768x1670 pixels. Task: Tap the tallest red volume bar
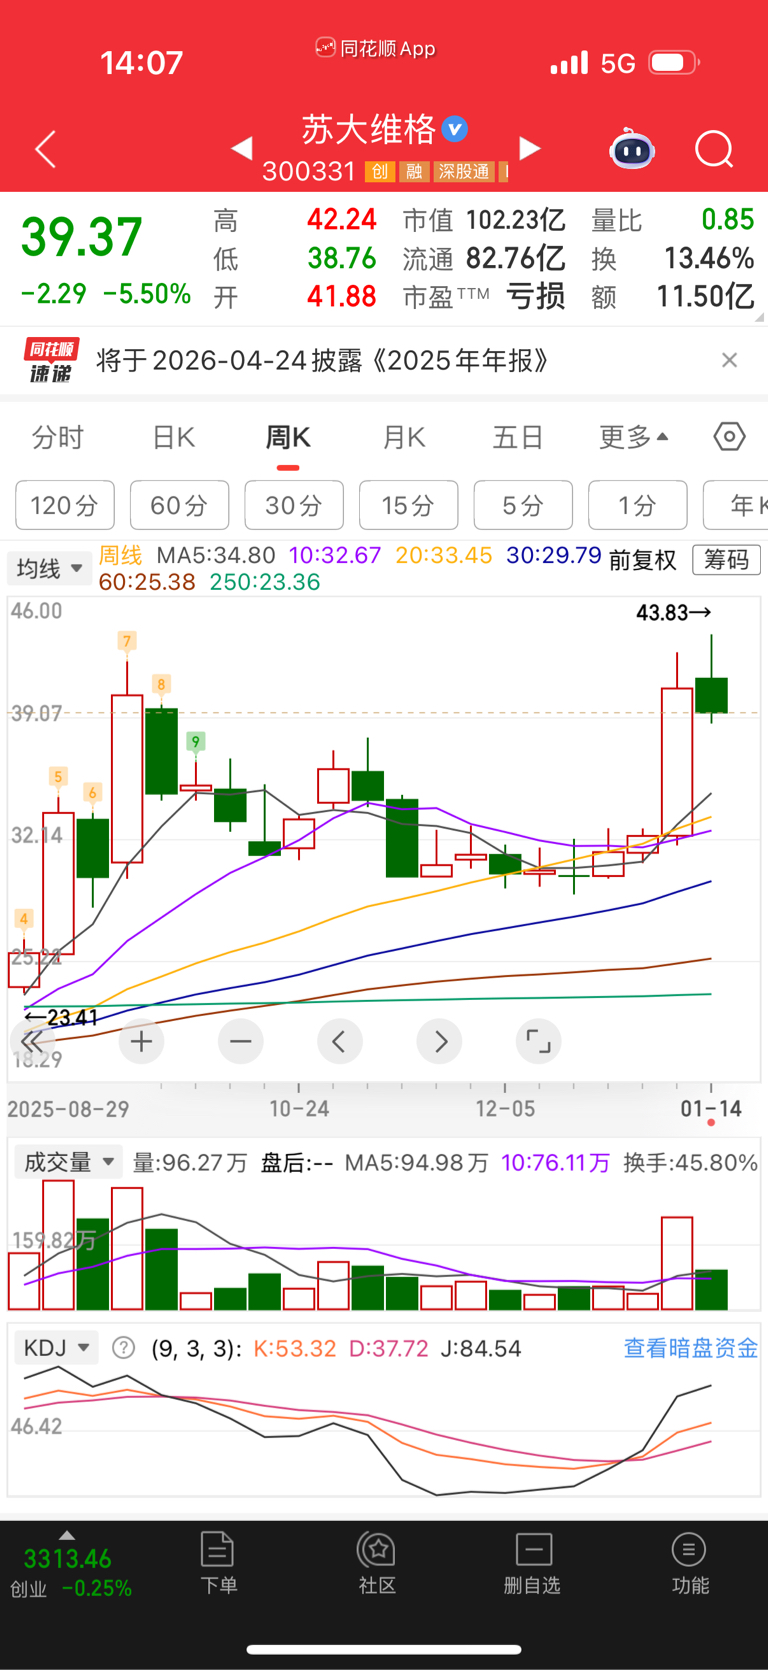(58, 1245)
